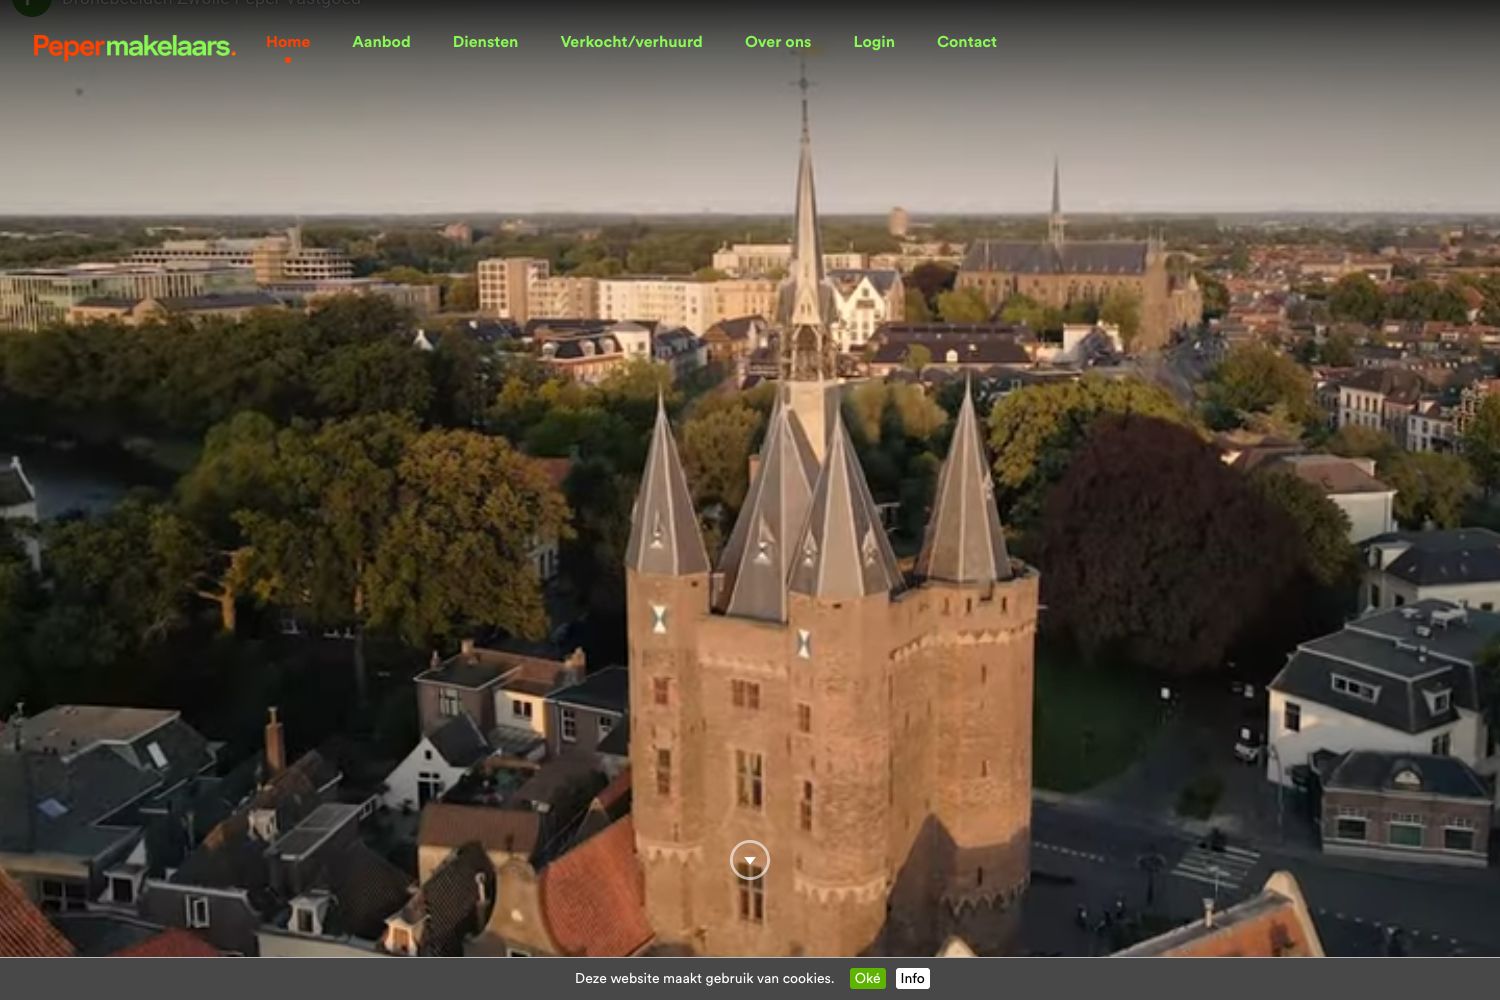Open the Home menu item
1500x1000 pixels.
pyautogui.click(x=288, y=42)
